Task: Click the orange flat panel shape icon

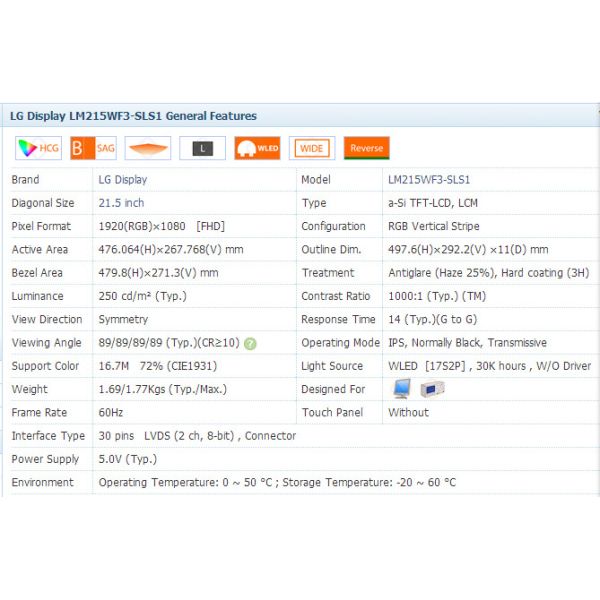Action: click(148, 148)
